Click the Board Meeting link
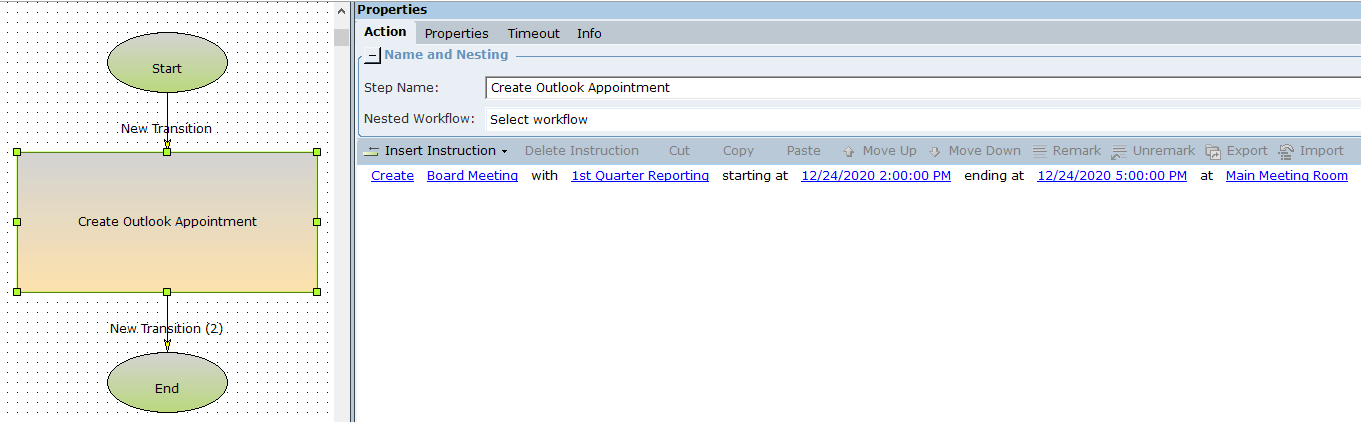The height and width of the screenshot is (422, 1361). click(472, 176)
